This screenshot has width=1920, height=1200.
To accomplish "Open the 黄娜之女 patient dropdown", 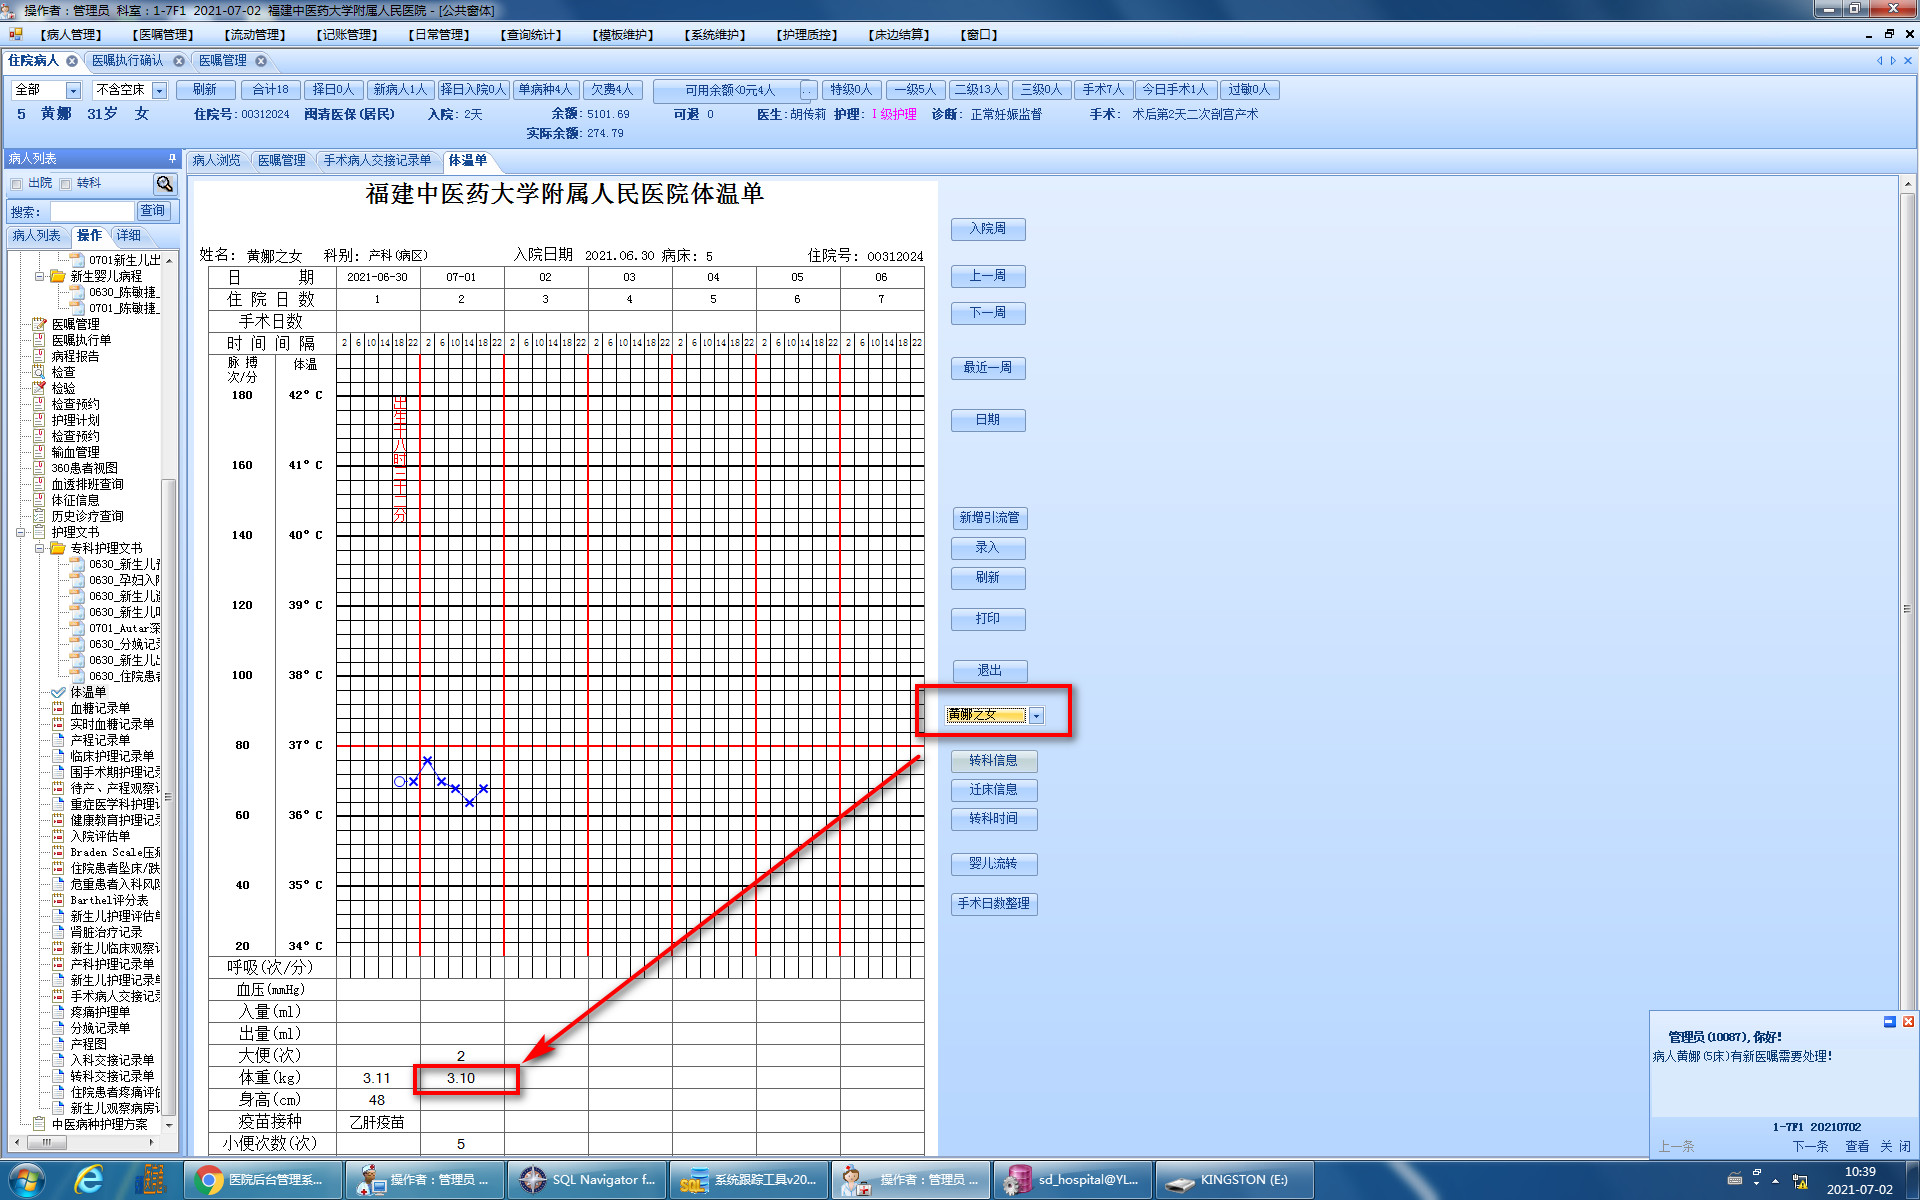I will click(1037, 715).
